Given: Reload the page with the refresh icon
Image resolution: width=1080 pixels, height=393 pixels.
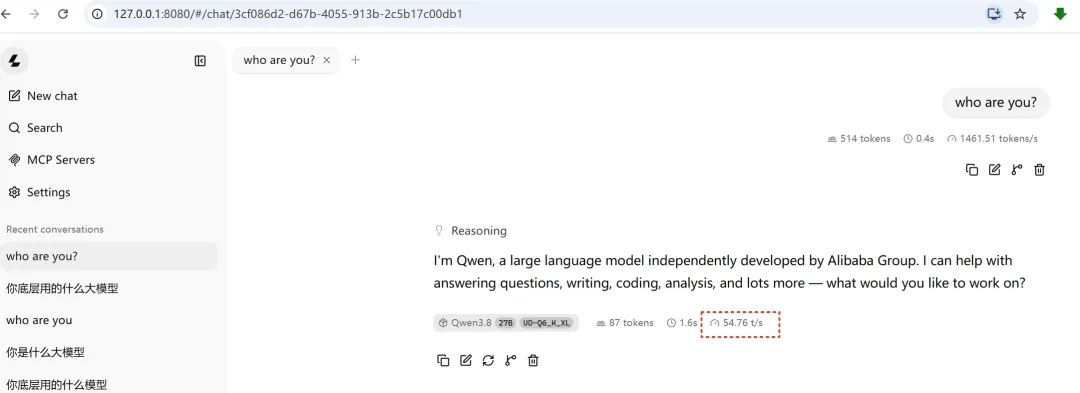Looking at the screenshot, I should pos(63,14).
